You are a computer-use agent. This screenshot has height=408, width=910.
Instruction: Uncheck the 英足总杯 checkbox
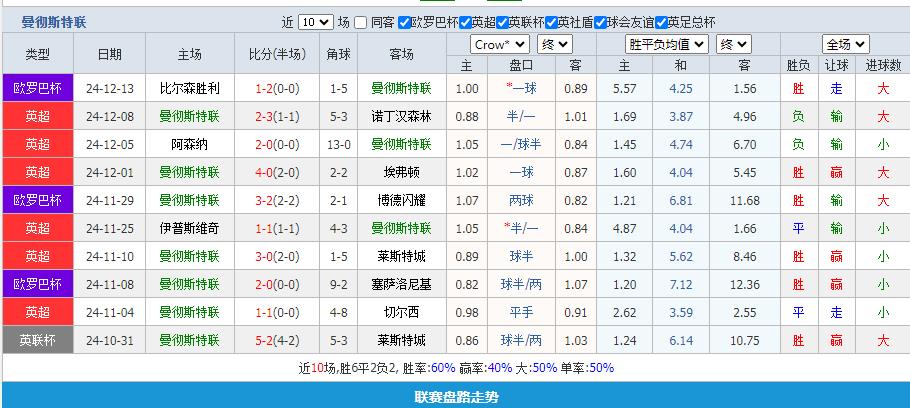(x=661, y=22)
